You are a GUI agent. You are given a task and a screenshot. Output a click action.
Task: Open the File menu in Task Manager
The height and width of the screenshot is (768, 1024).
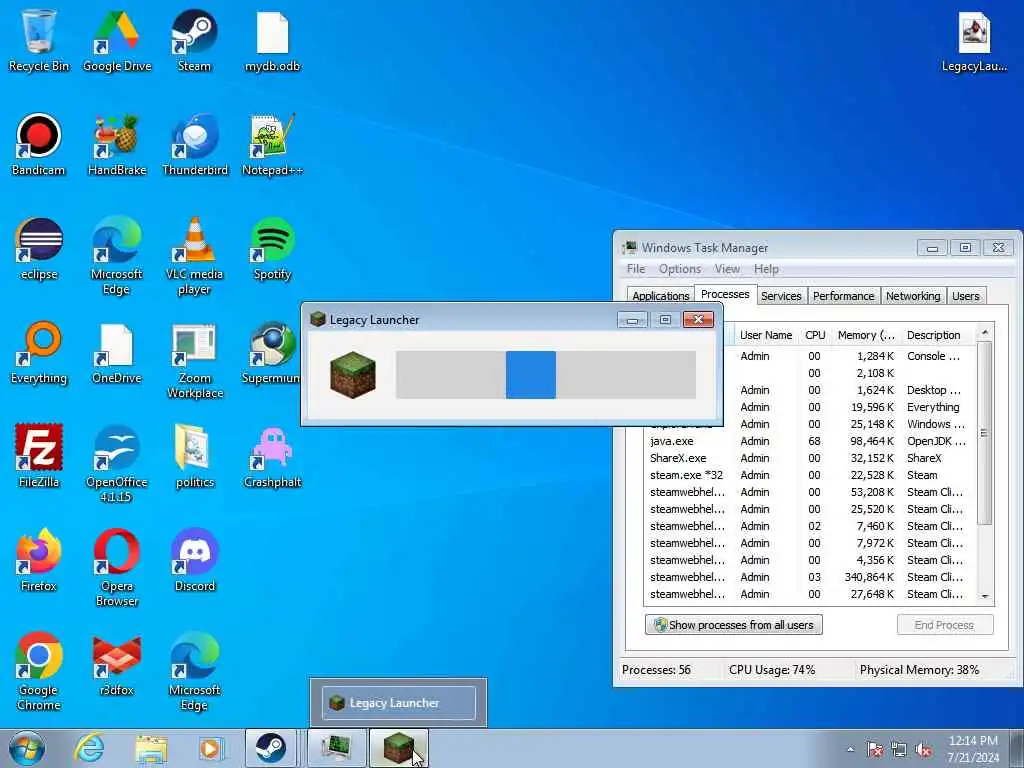tap(636, 269)
